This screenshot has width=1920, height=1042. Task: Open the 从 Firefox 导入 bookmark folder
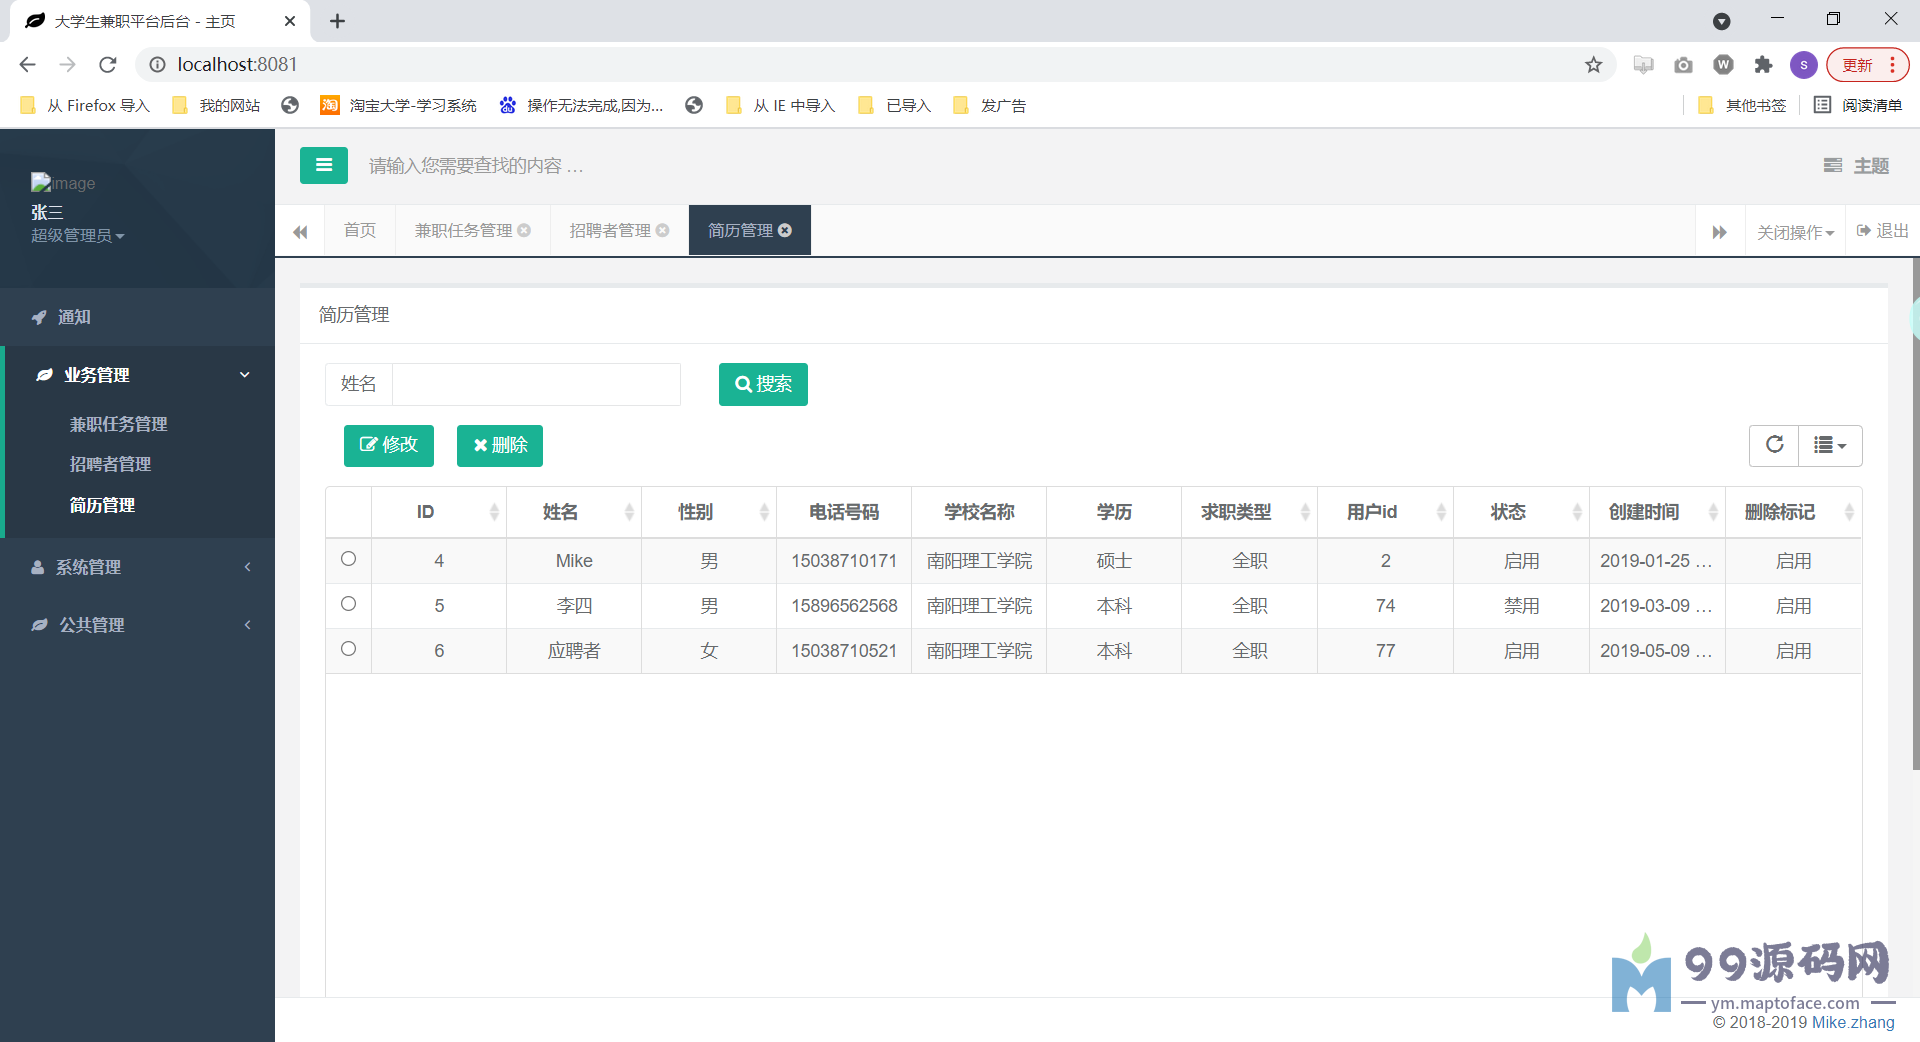click(x=84, y=105)
